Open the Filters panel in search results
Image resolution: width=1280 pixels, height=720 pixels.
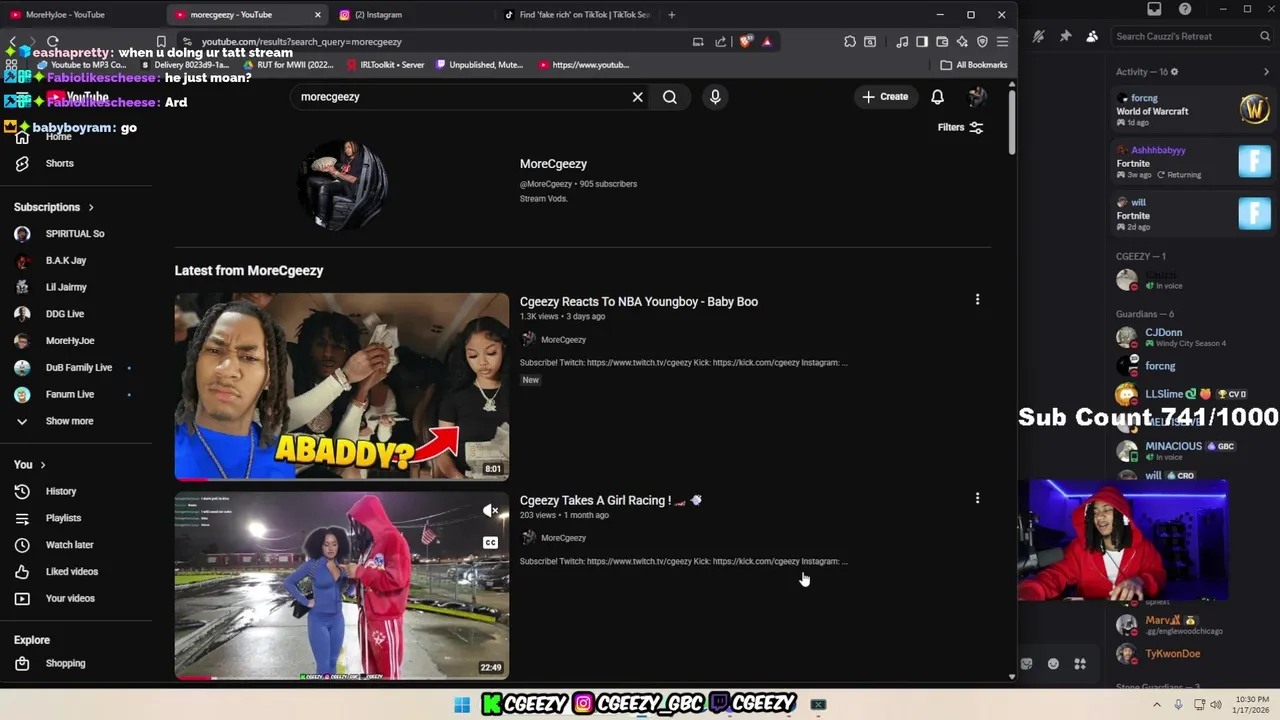[960, 127]
